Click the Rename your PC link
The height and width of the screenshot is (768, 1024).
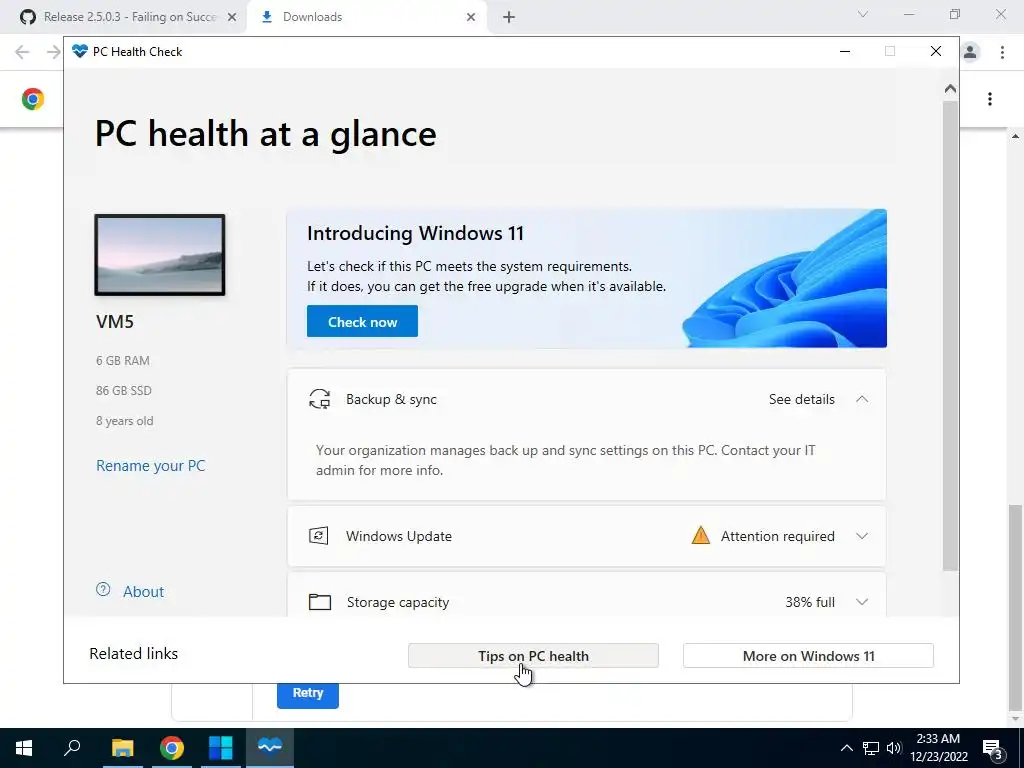coord(151,466)
